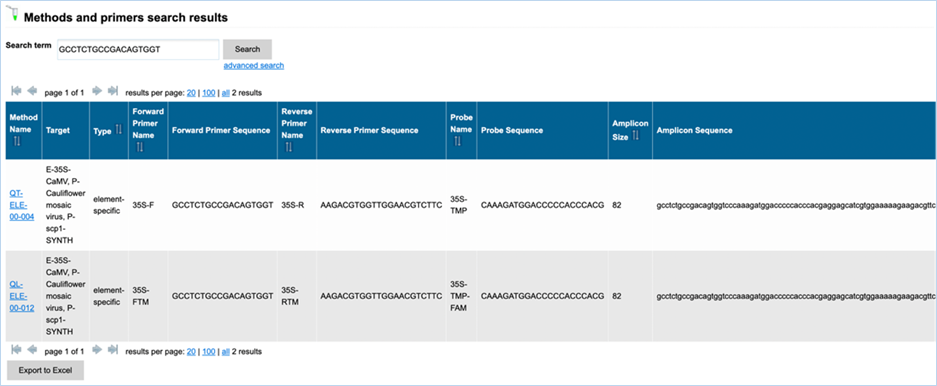Image resolution: width=937 pixels, height=386 pixels.
Task: Click the first page arrow above table
Action: pyautogui.click(x=17, y=91)
